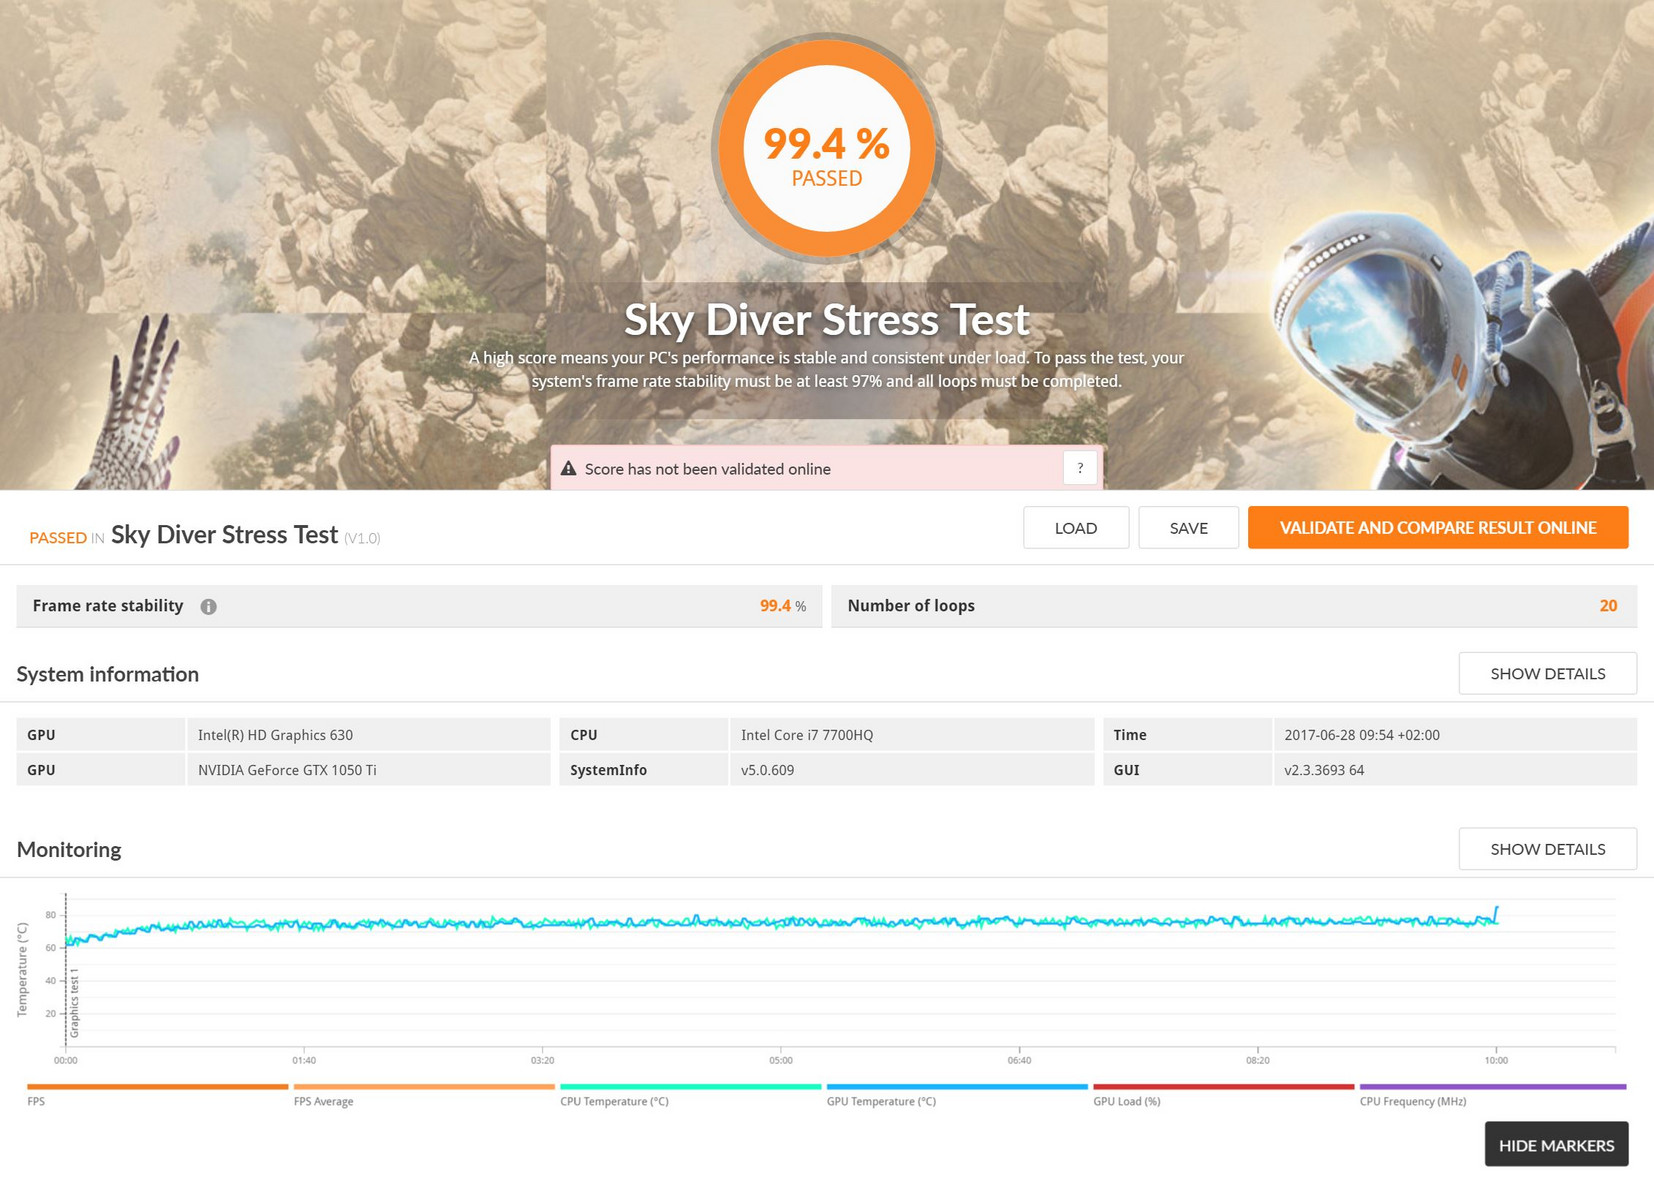Click the LOAD button
The height and width of the screenshot is (1200, 1654).
click(x=1076, y=528)
